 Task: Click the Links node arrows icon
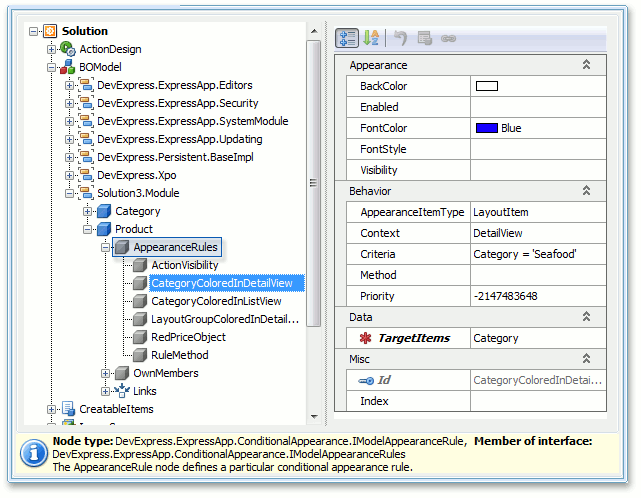[x=122, y=391]
